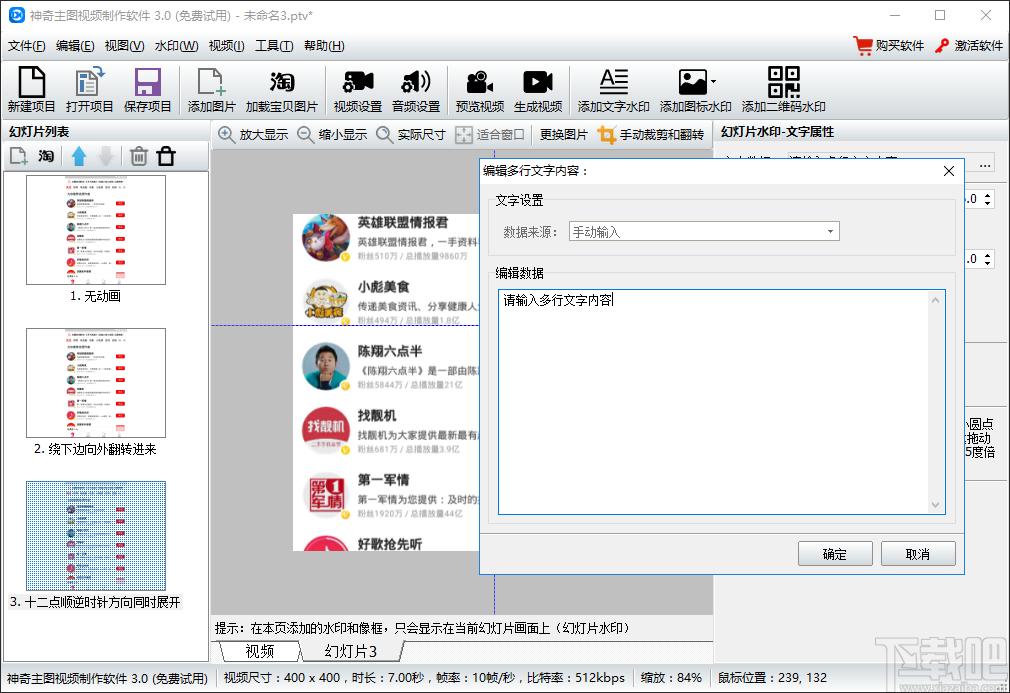Click 实际尺寸 actual size

[x=411, y=135]
